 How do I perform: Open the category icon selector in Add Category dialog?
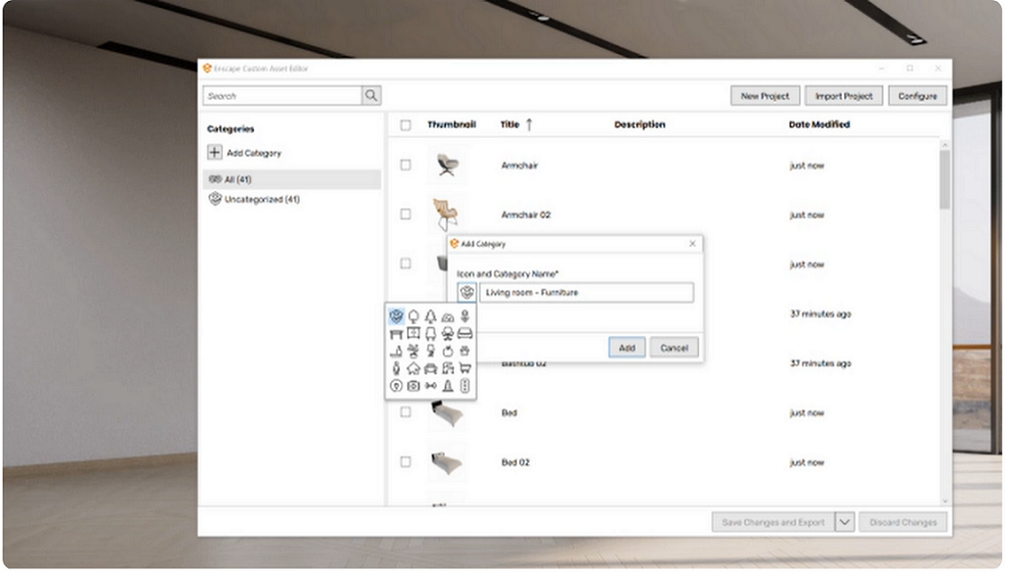pos(467,292)
